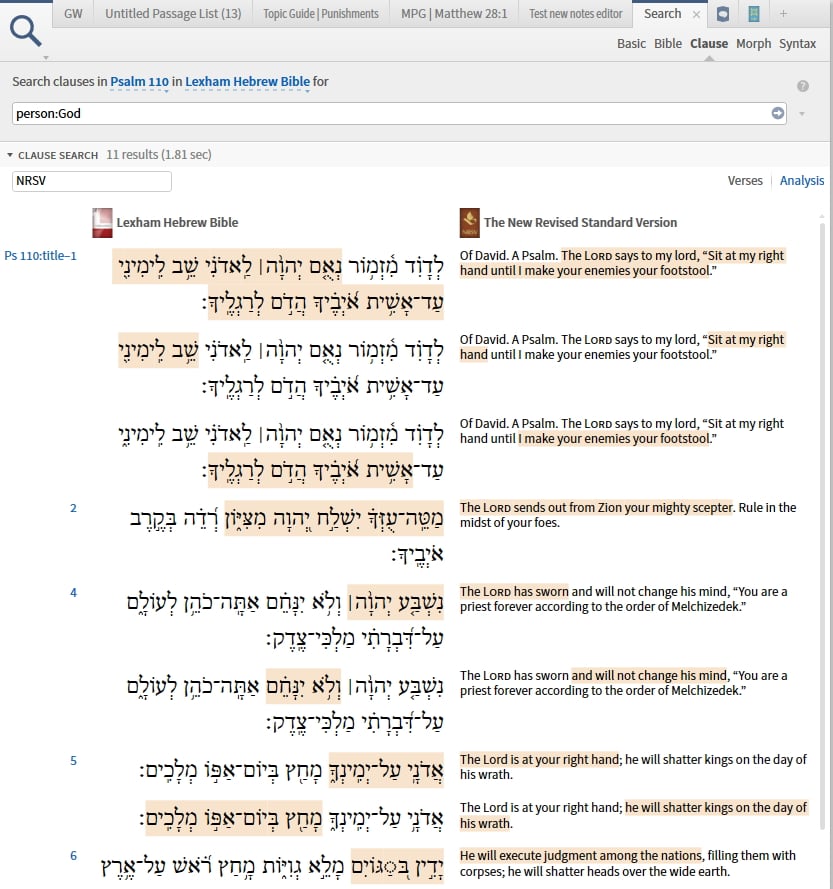
Task: Switch to MPG | Matthew 28:1 tab
Action: click(454, 14)
